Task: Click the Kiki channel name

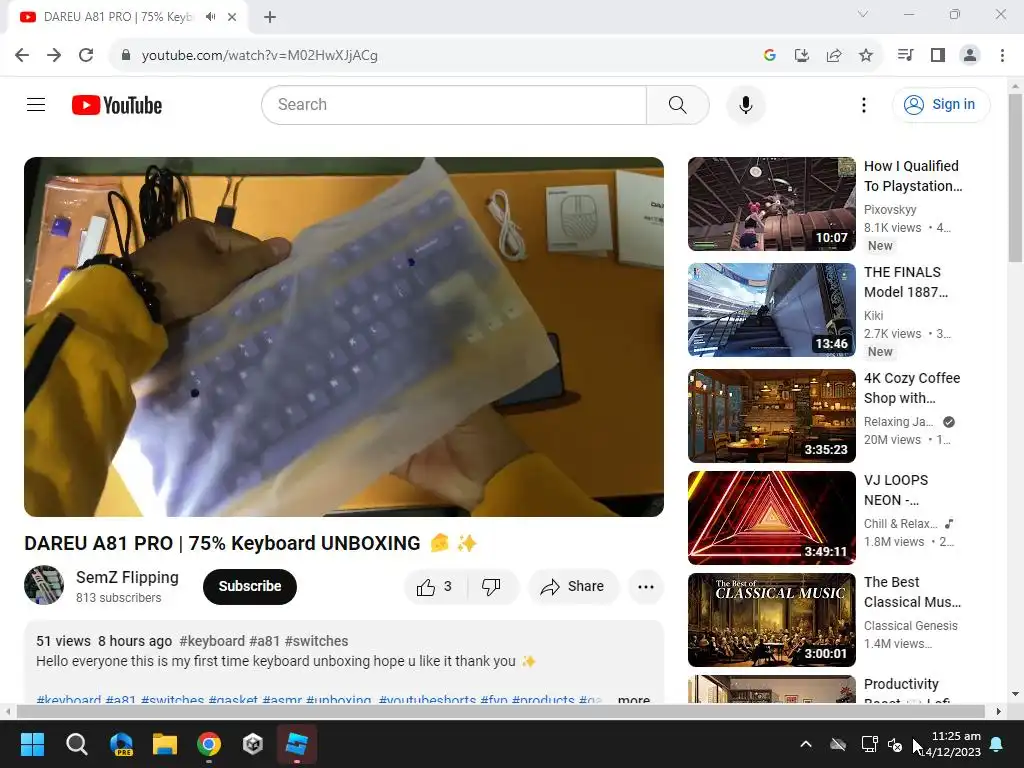Action: [873, 315]
